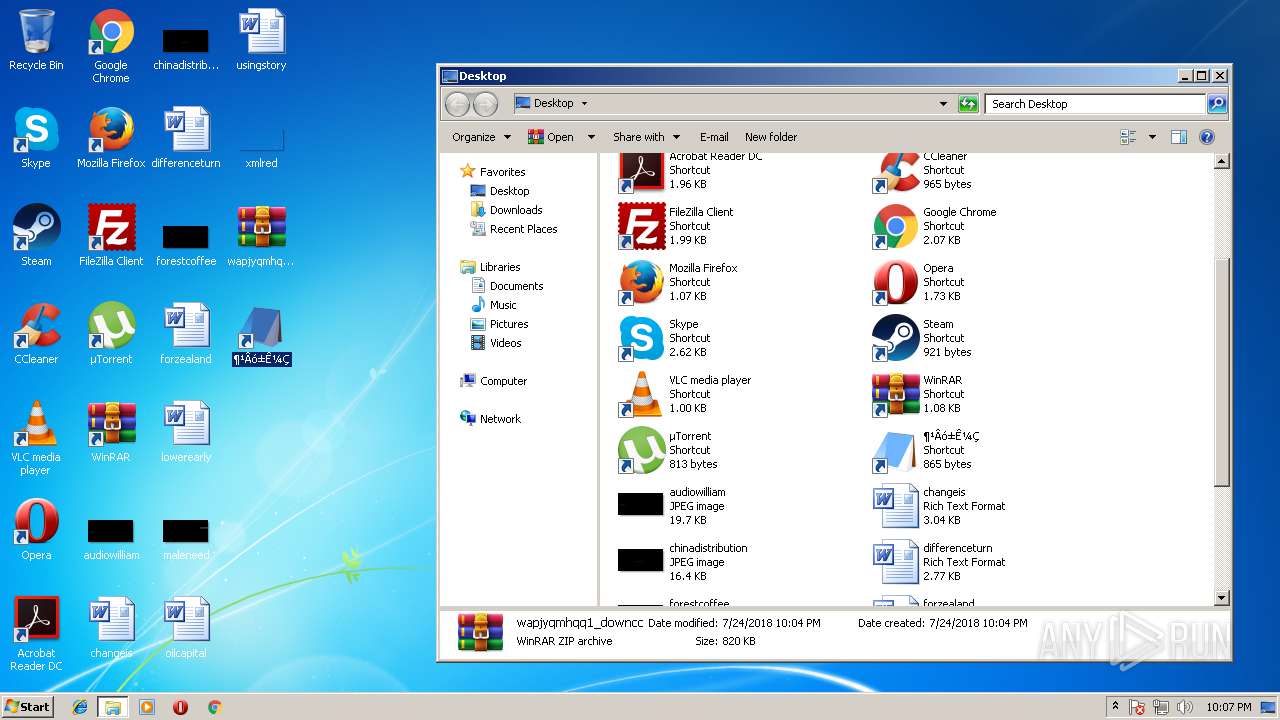Select wapjyqmhq archive on desktop
The width and height of the screenshot is (1280, 720).
262,236
